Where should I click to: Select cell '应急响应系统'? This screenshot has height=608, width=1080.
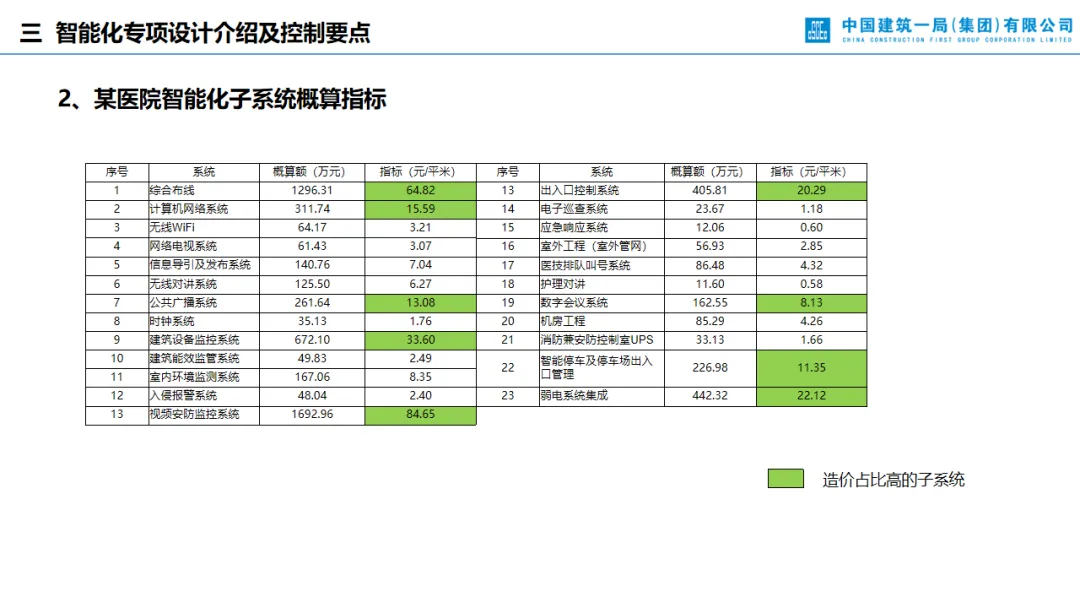click(602, 228)
